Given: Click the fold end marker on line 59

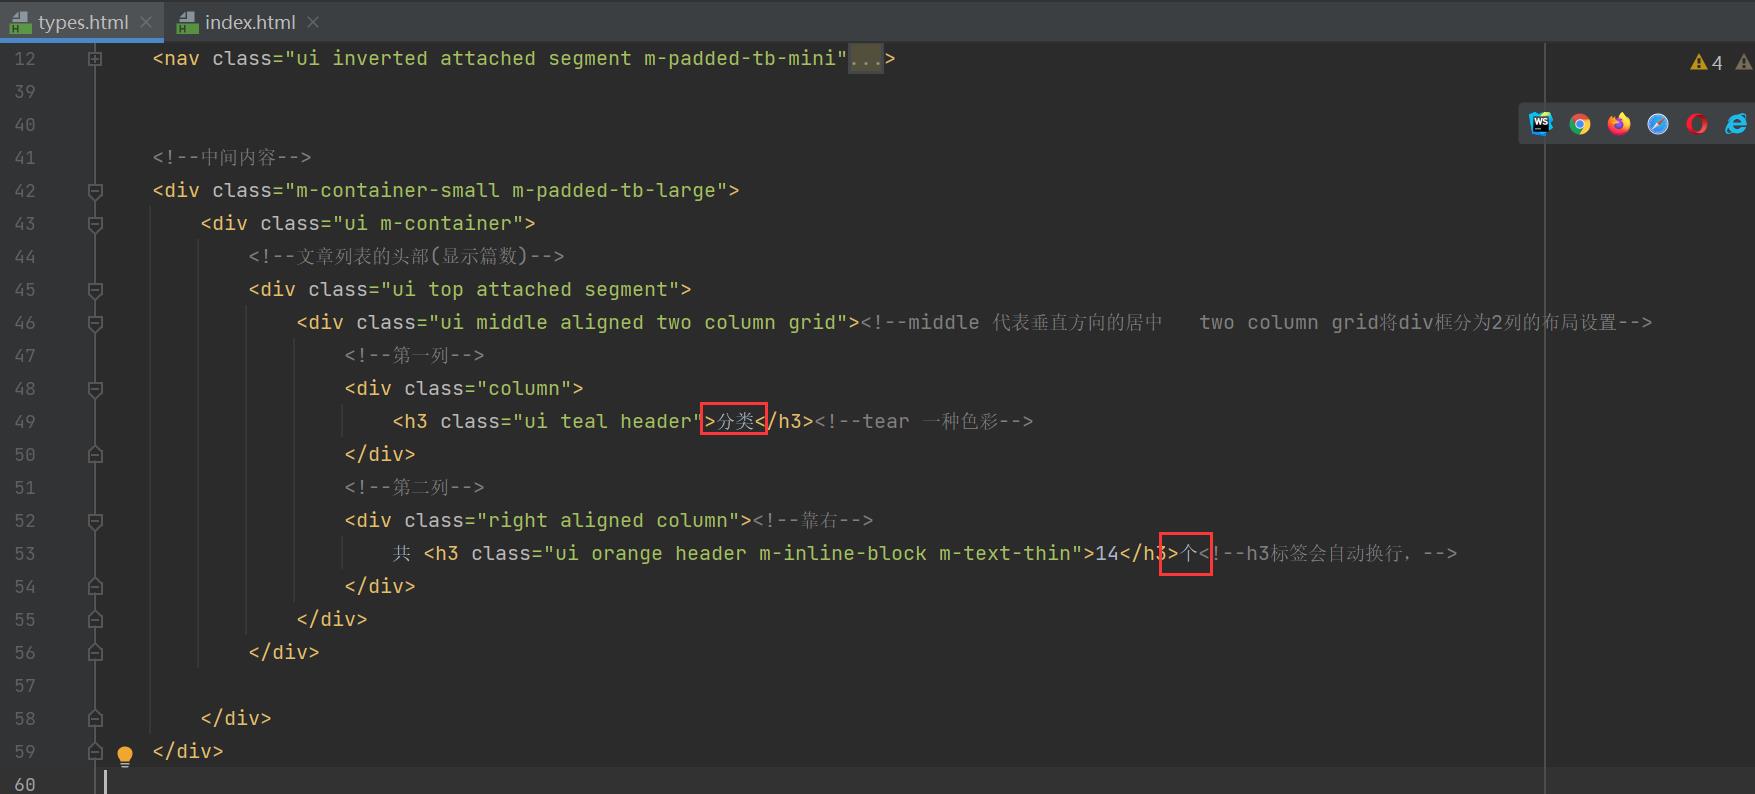Looking at the screenshot, I should click(x=95, y=752).
